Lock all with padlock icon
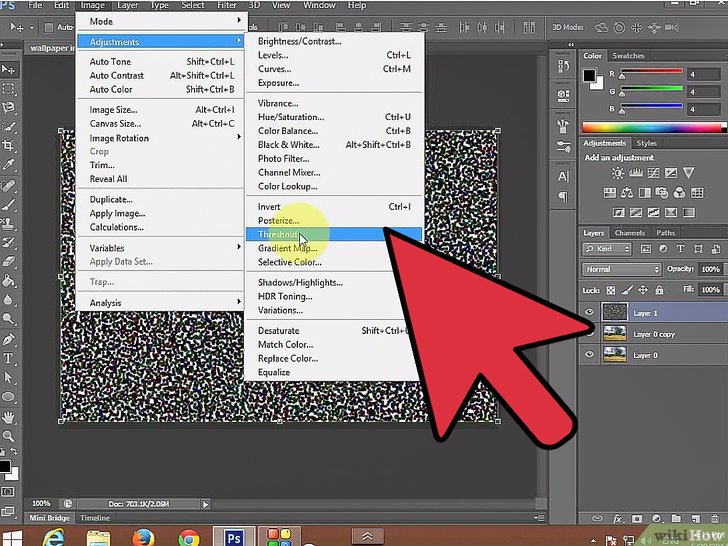 659,290
